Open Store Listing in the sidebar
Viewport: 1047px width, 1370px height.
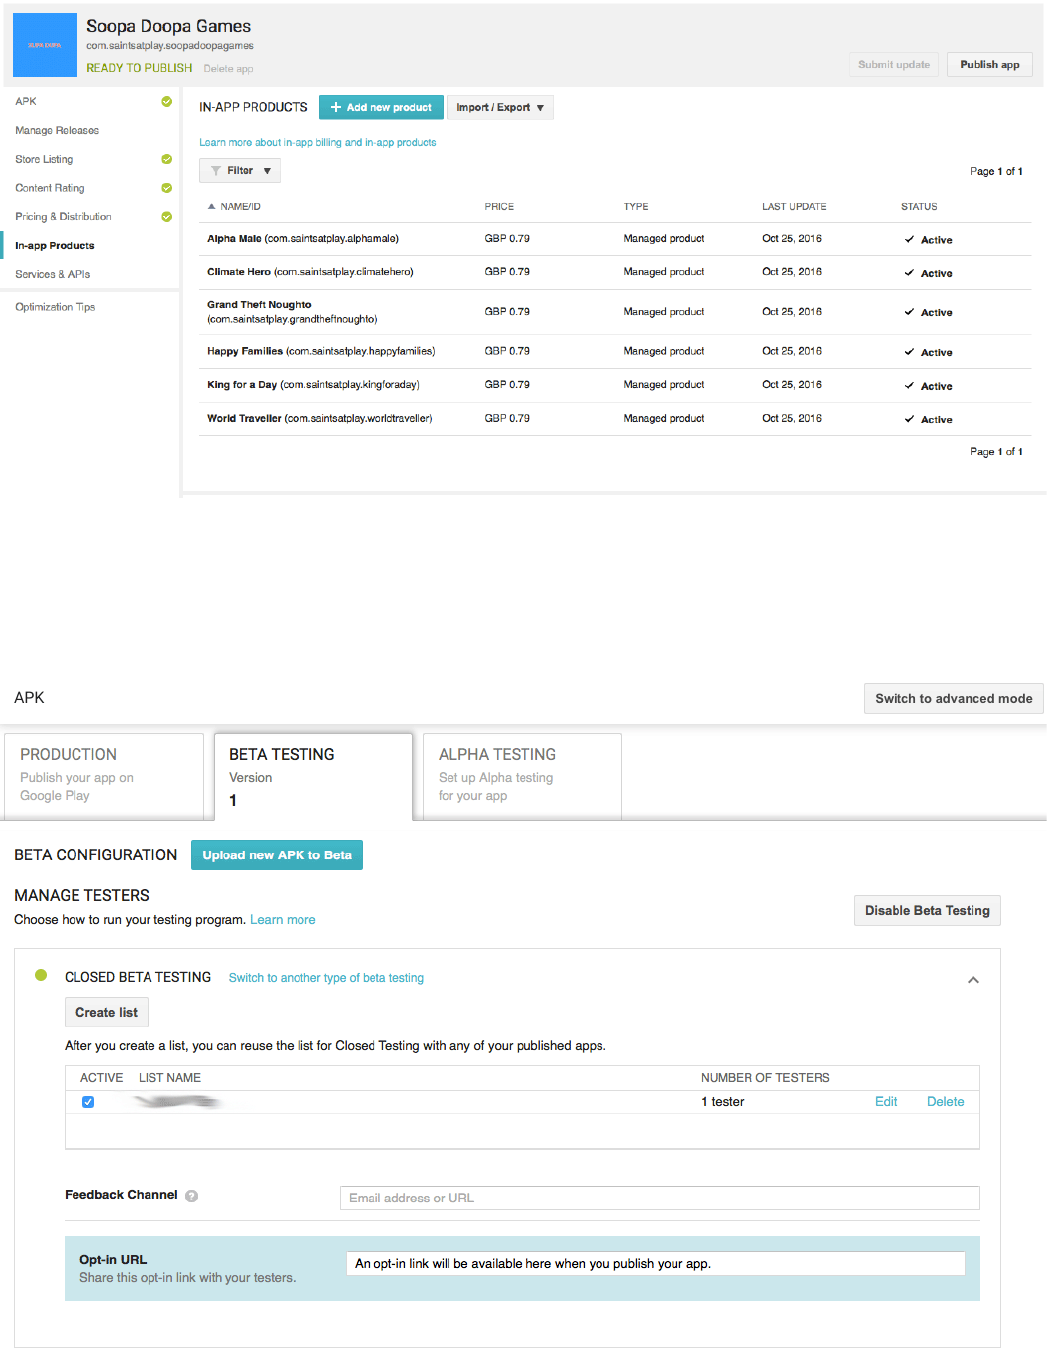44,159
